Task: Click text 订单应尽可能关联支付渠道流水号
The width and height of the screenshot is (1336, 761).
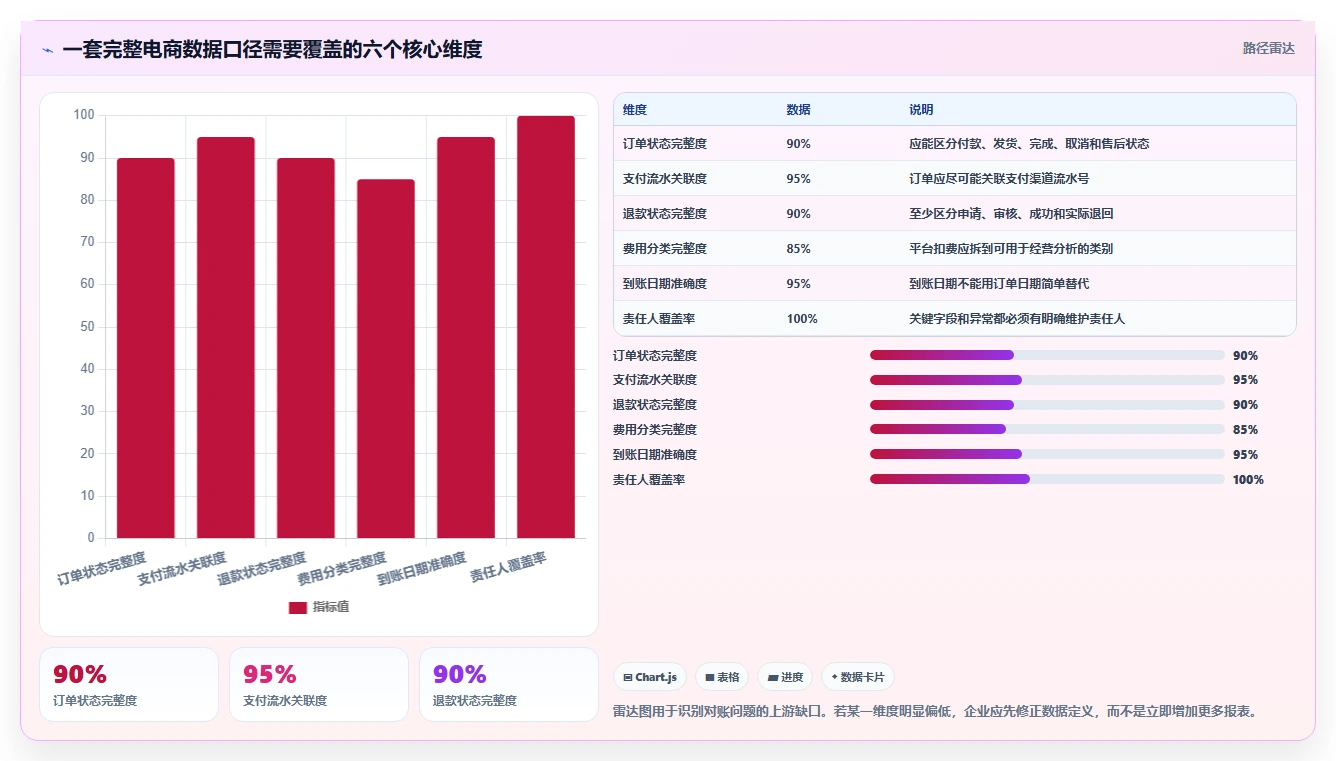Action: tap(999, 178)
